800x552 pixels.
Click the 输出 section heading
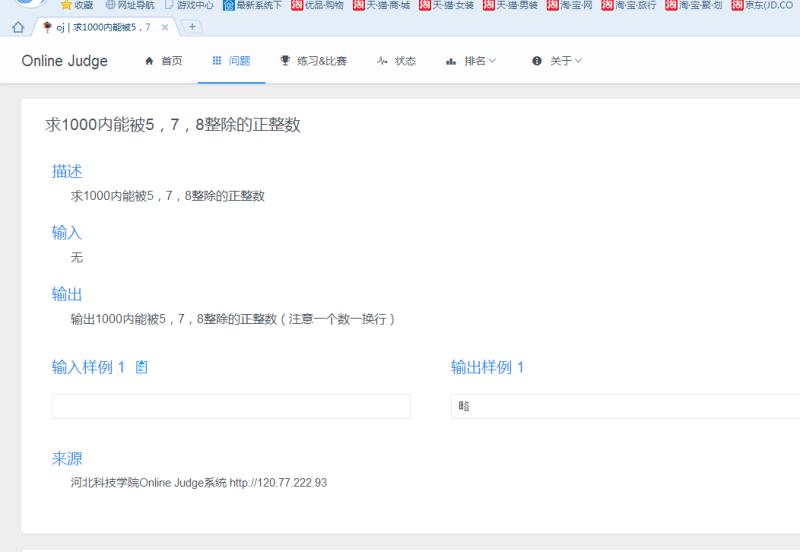(67, 294)
